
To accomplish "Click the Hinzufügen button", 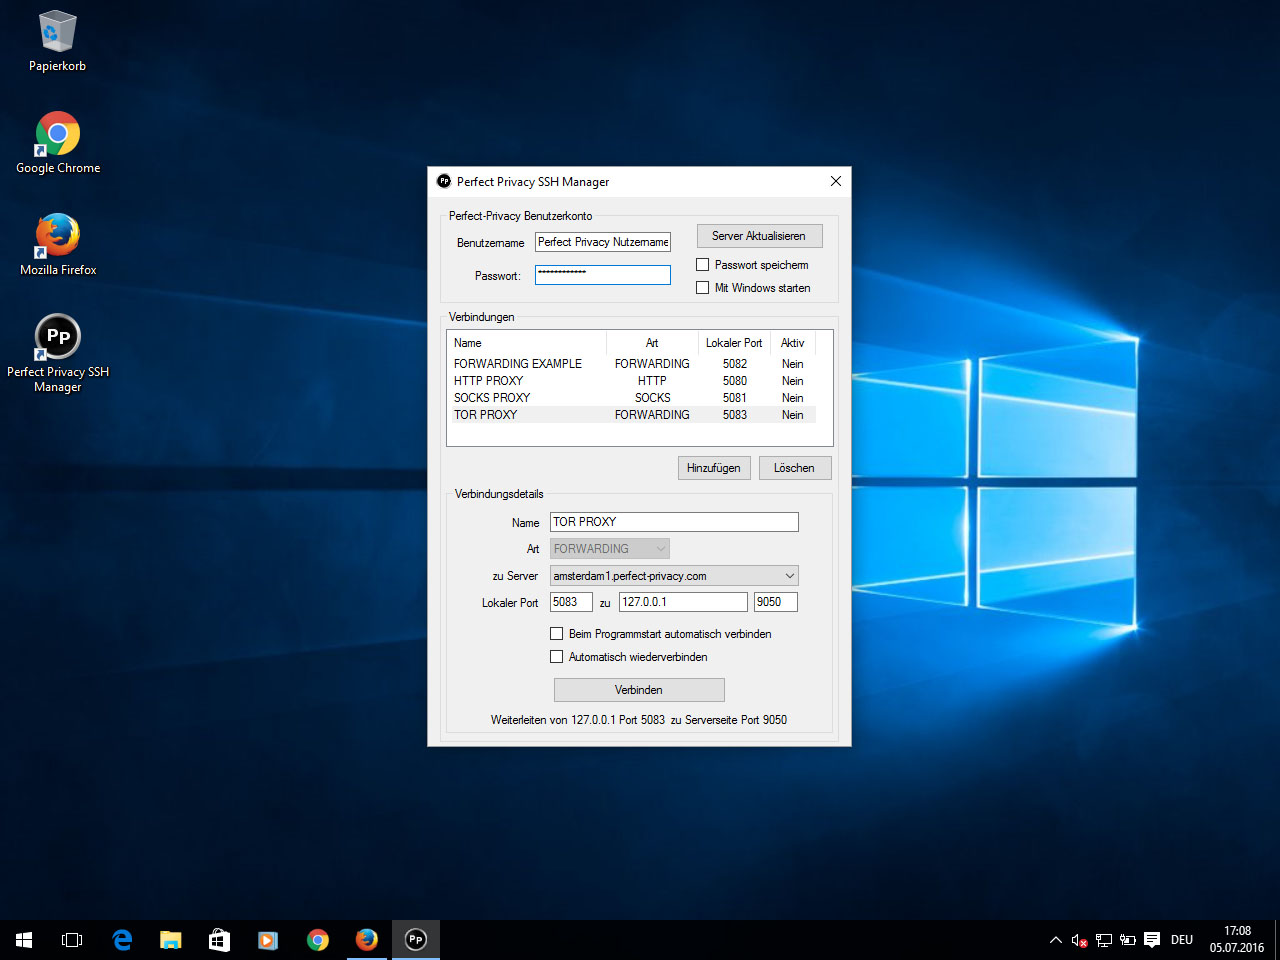I will pos(714,468).
